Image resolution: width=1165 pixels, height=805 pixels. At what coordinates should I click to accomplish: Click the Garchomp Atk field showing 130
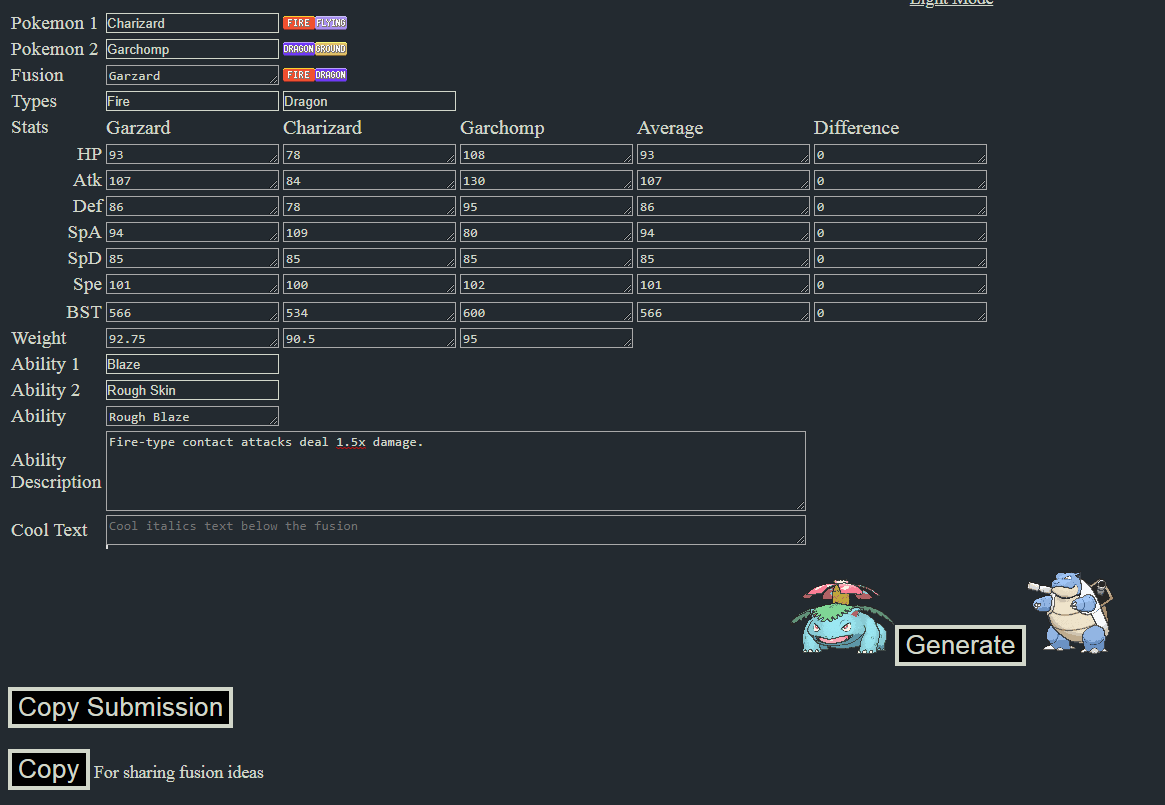click(546, 180)
